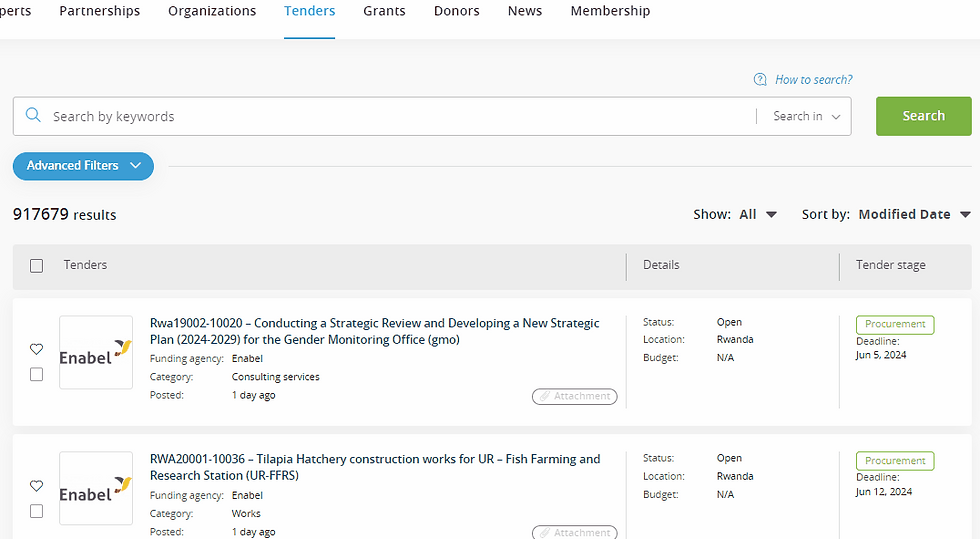Viewport: 980px width, 539px height.
Task: Click Enabel logo of first tender
Action: [96, 353]
